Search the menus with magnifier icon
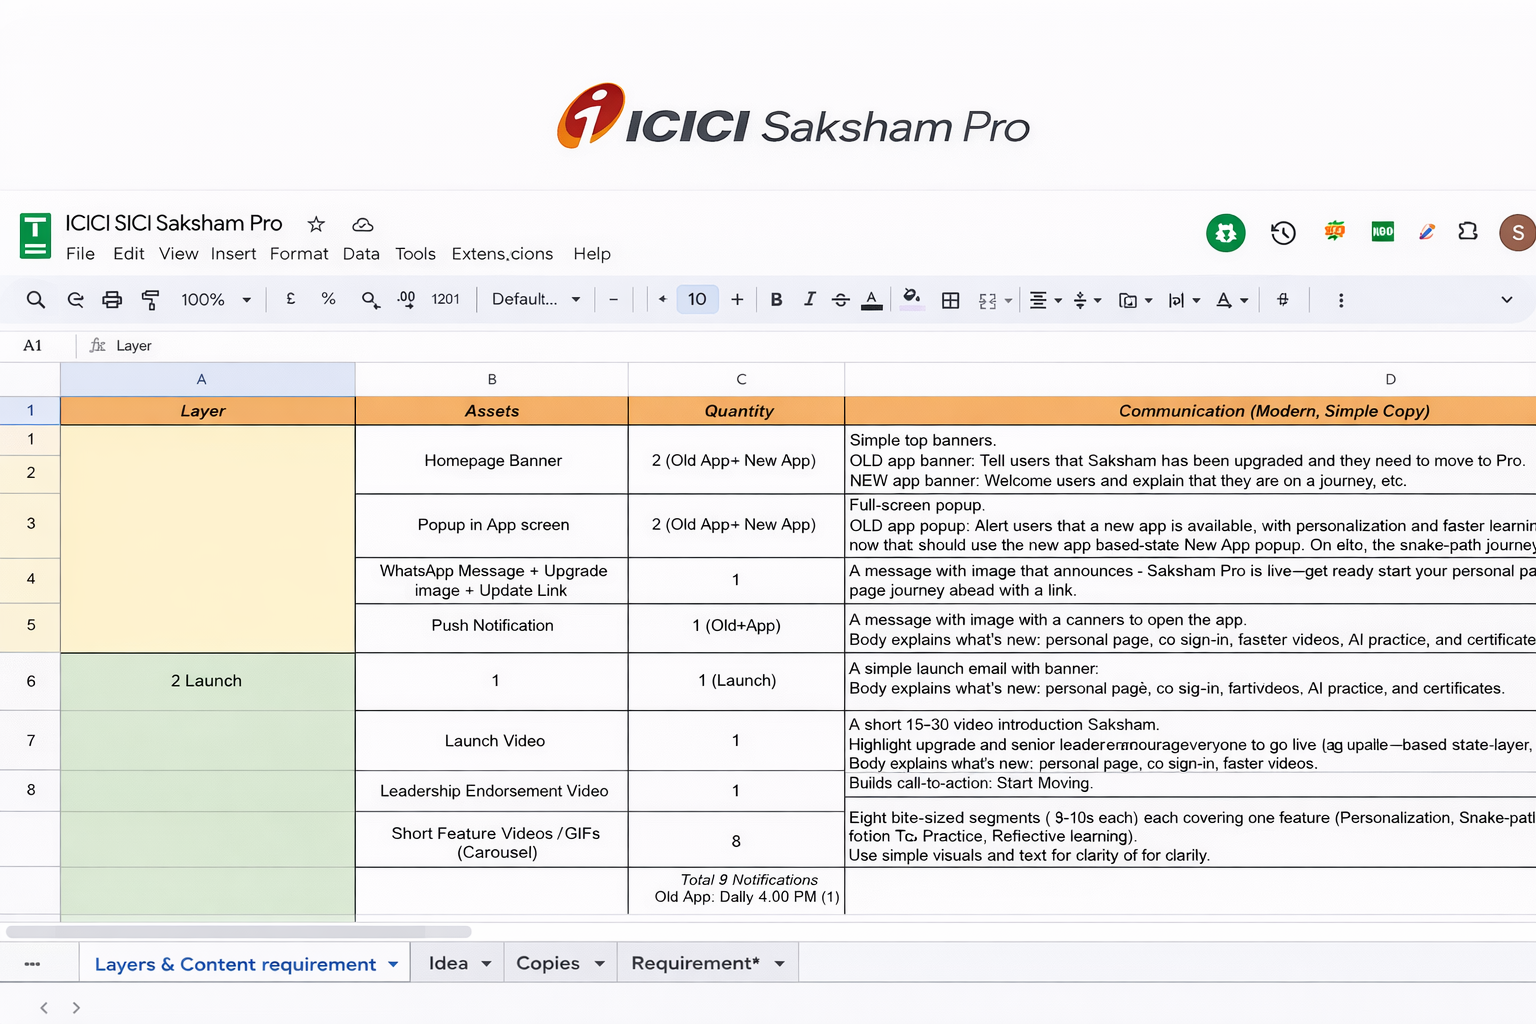Viewport: 1536px width, 1024px height. (36, 300)
